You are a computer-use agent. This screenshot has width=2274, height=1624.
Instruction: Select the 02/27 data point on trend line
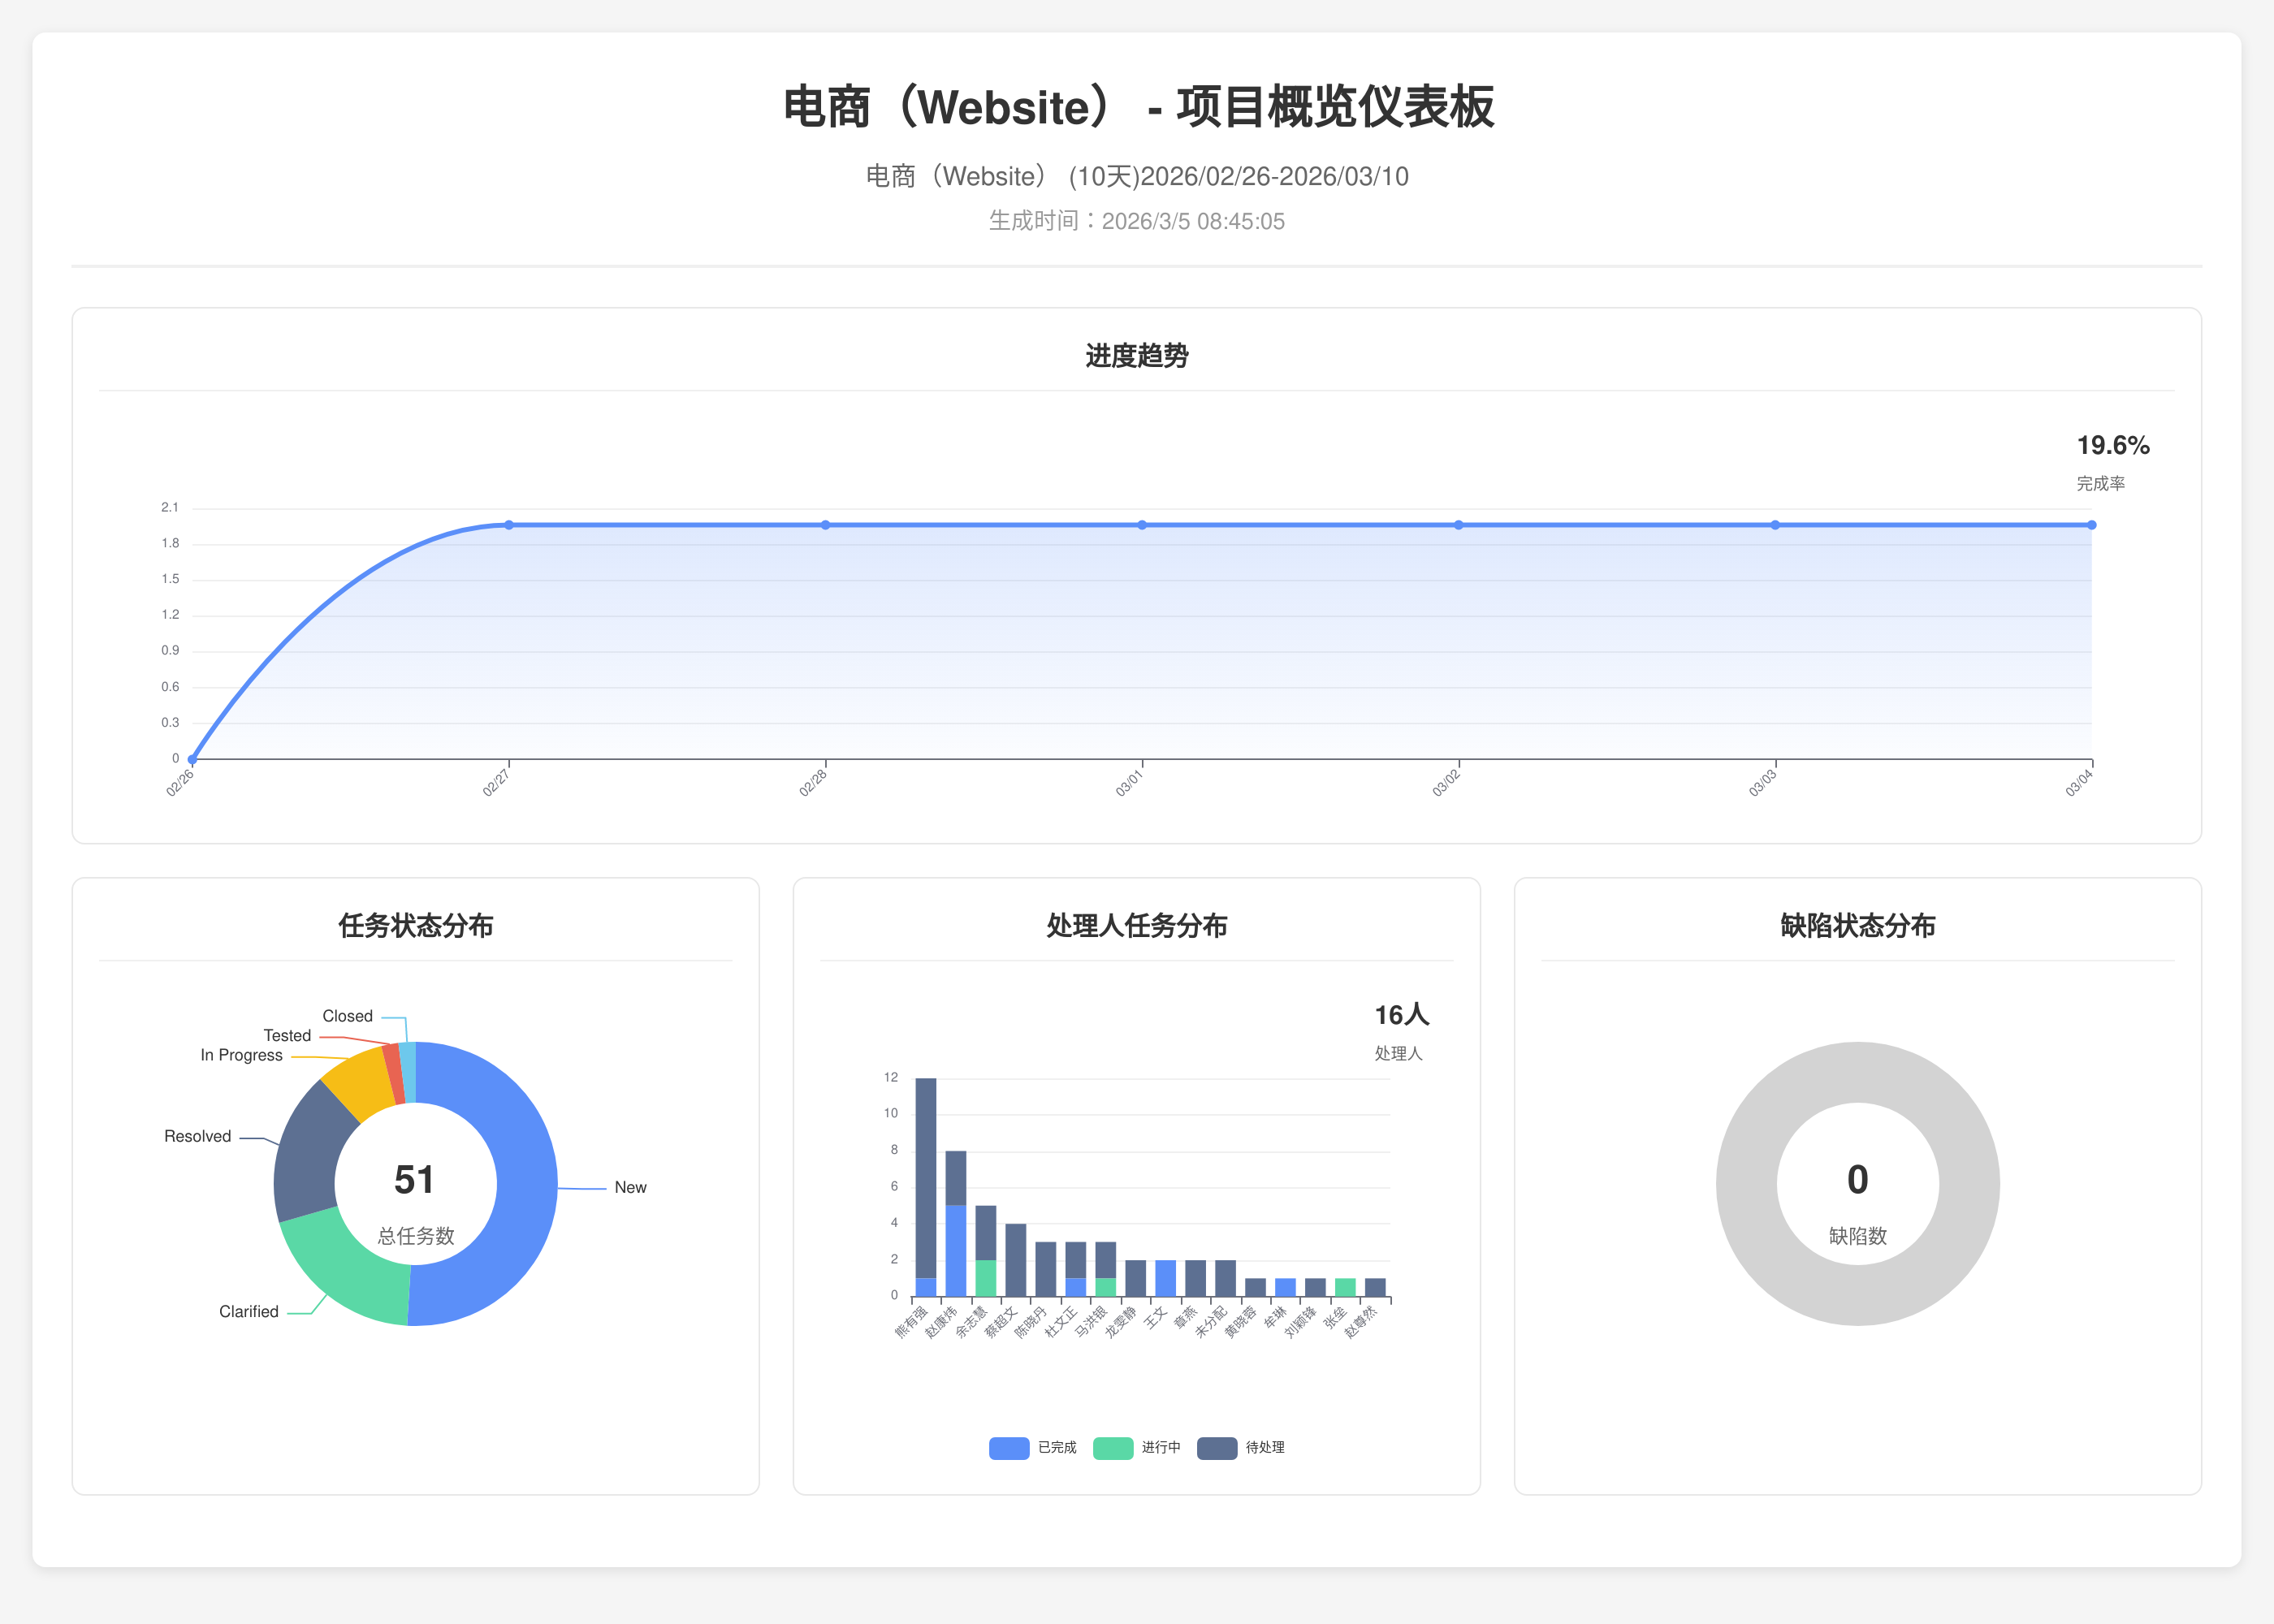click(x=509, y=525)
